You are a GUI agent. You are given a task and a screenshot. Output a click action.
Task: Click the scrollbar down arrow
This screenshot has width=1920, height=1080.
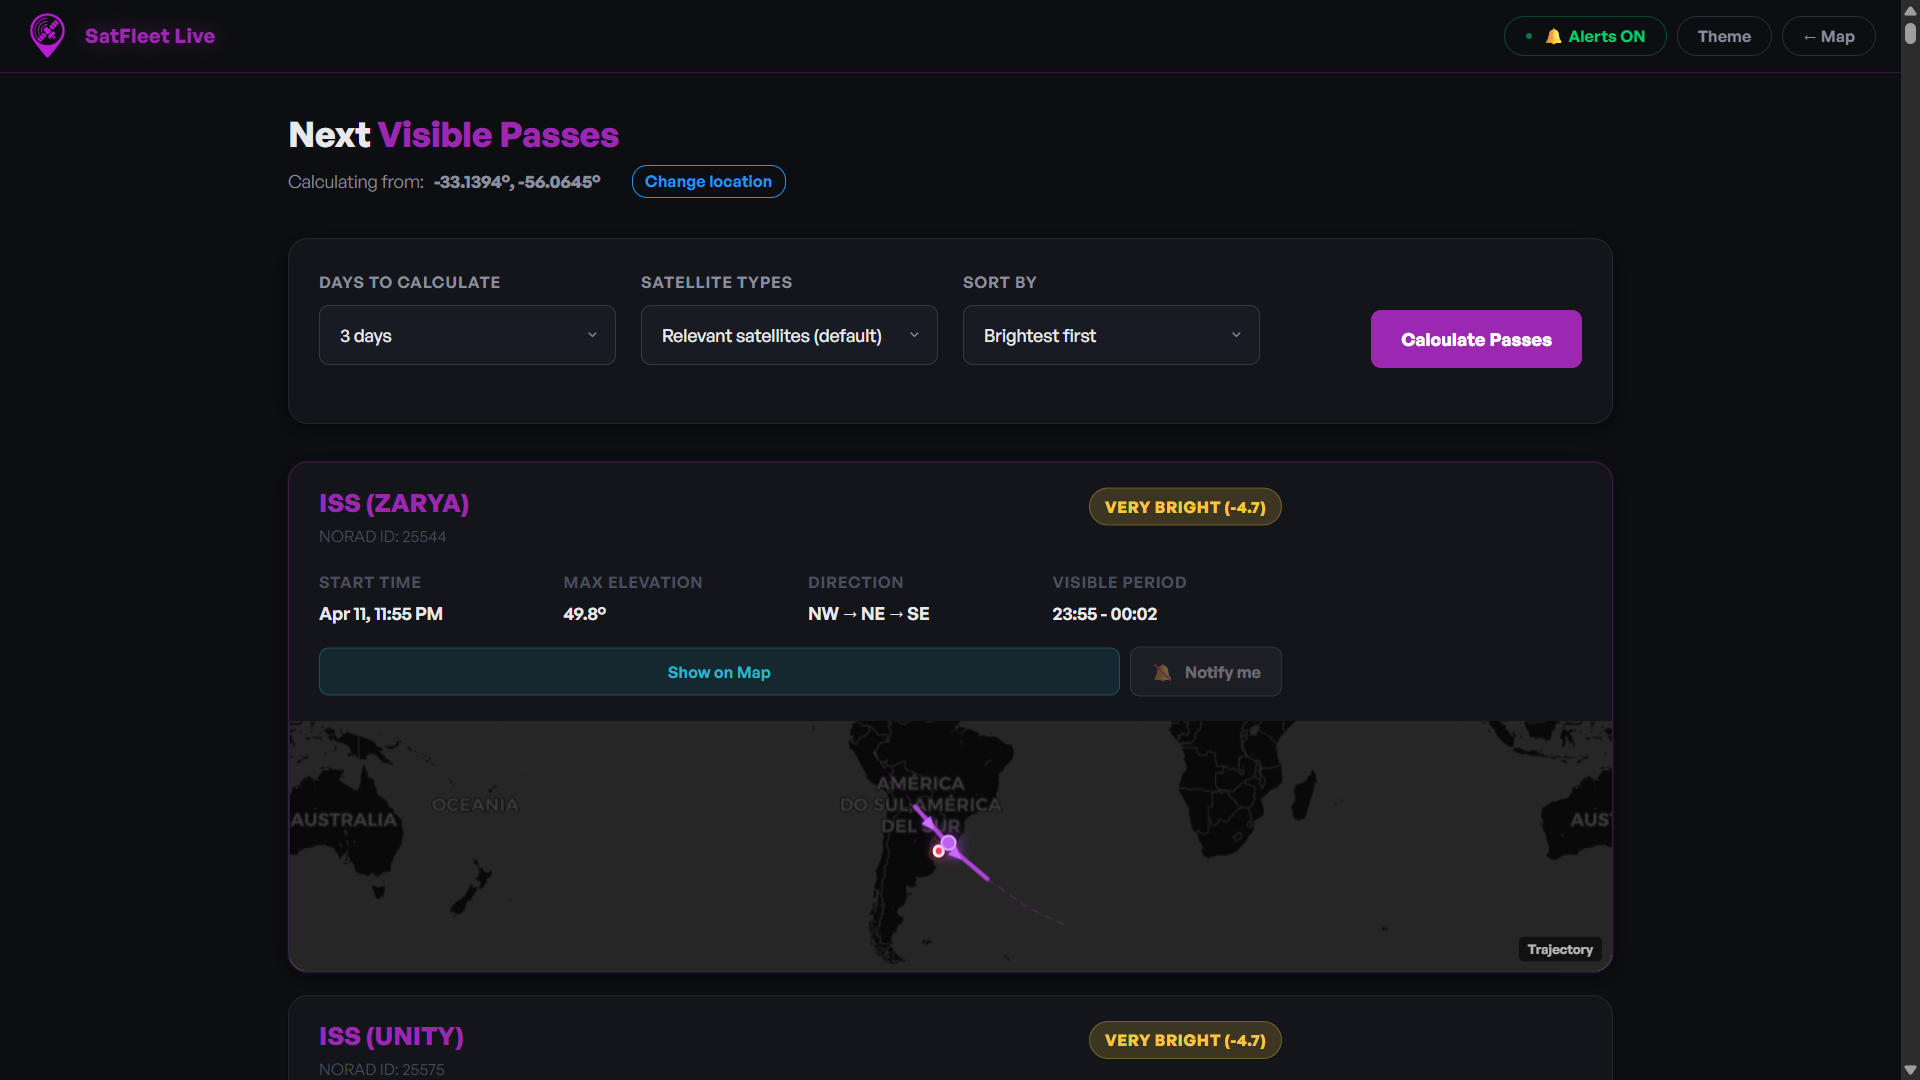click(1910, 1069)
